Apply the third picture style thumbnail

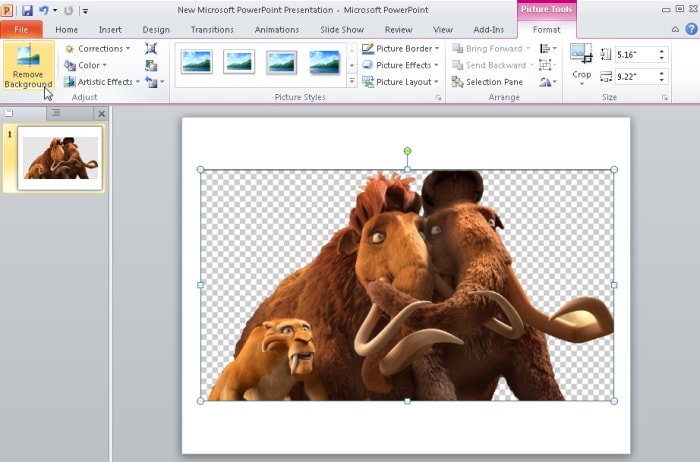pyautogui.click(x=281, y=62)
